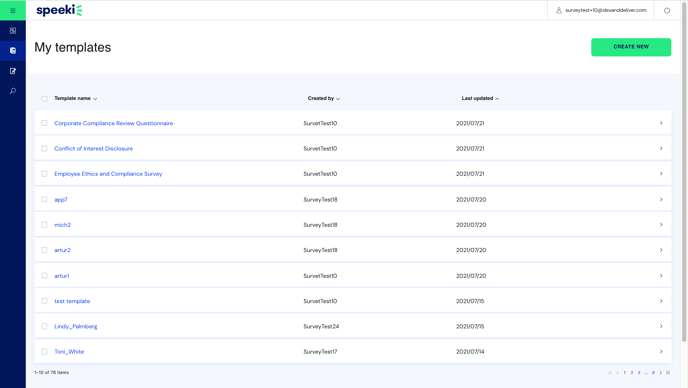688x388 pixels.
Task: Open the test template link
Action: coord(72,301)
